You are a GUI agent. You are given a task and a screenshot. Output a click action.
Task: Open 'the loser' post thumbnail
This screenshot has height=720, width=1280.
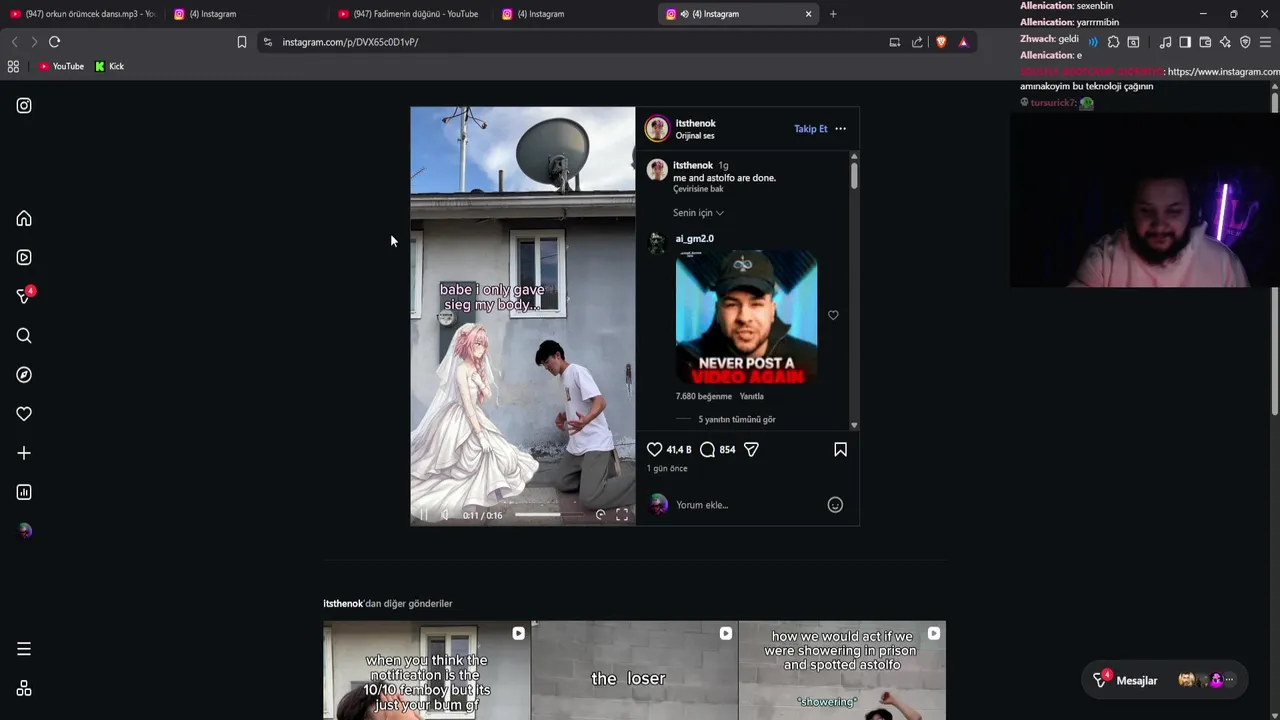[x=634, y=670]
